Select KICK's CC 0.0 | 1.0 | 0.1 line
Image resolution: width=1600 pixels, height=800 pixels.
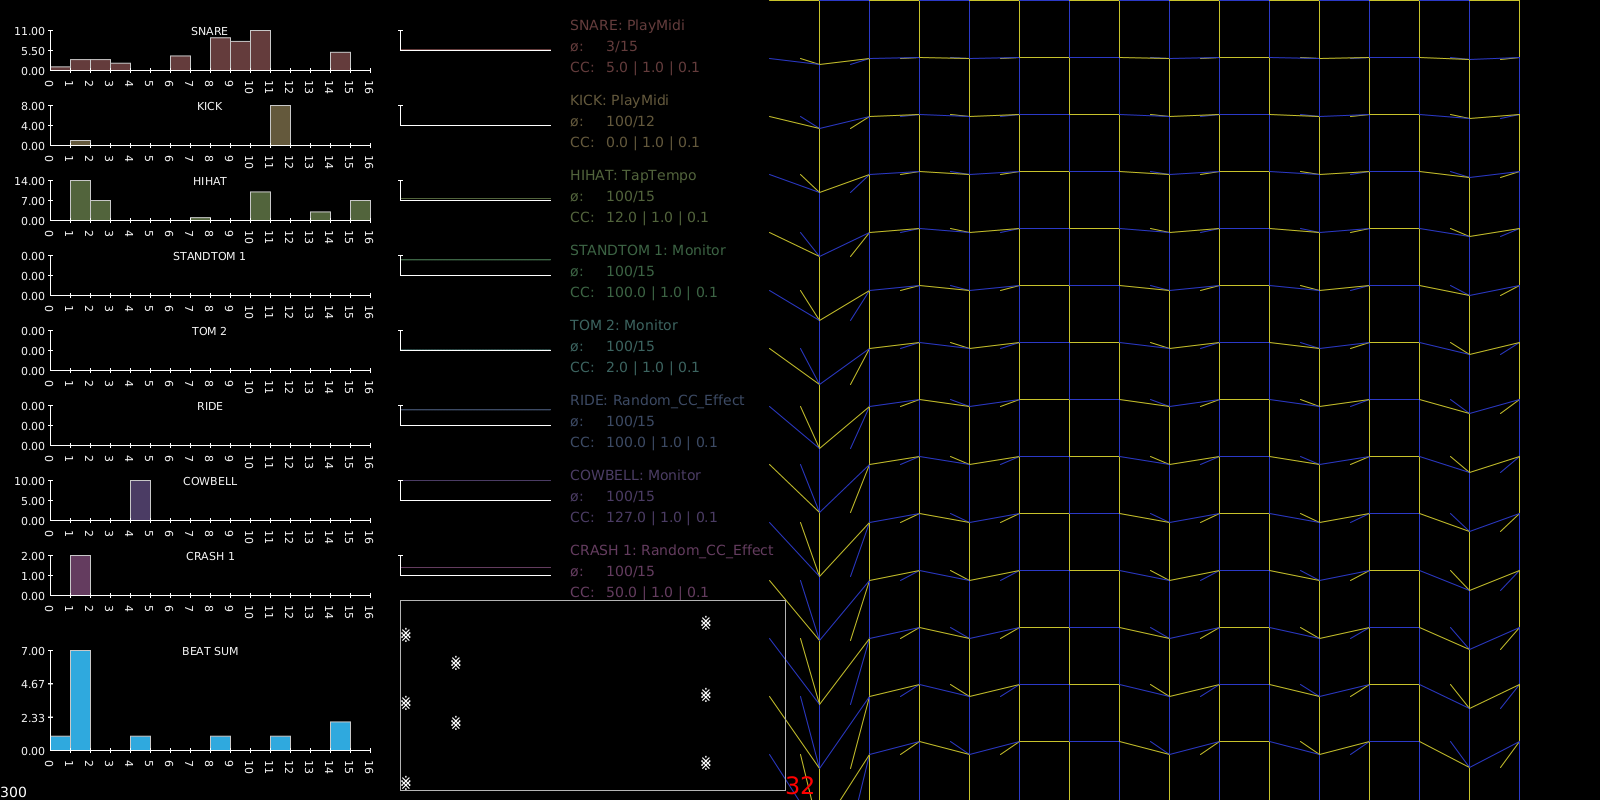[x=635, y=142]
